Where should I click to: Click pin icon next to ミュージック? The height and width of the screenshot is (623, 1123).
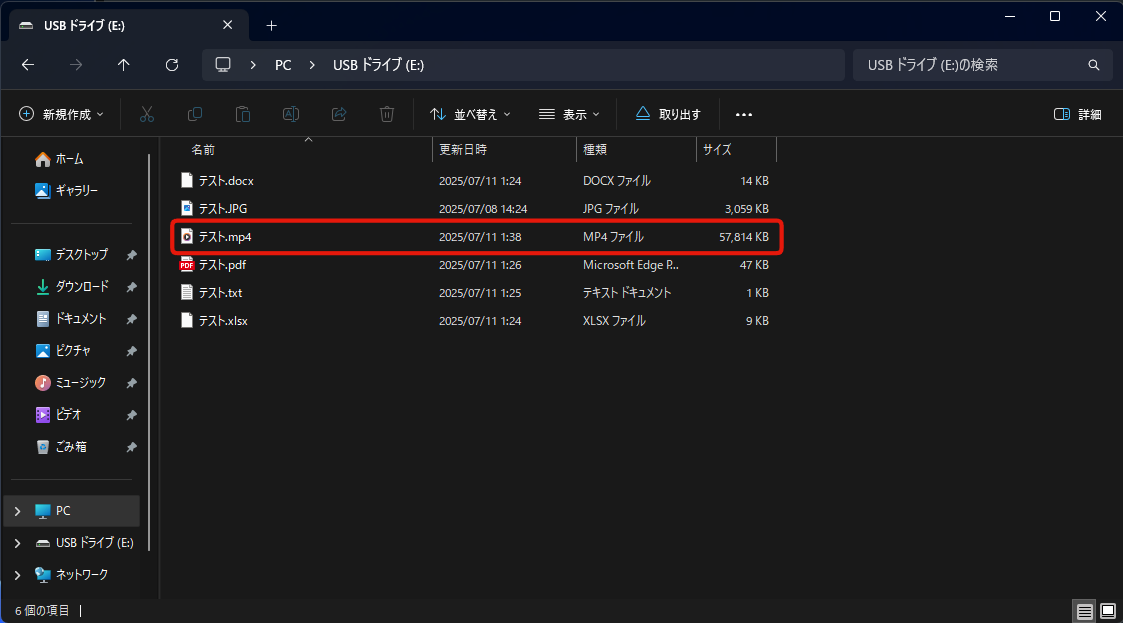coord(132,383)
